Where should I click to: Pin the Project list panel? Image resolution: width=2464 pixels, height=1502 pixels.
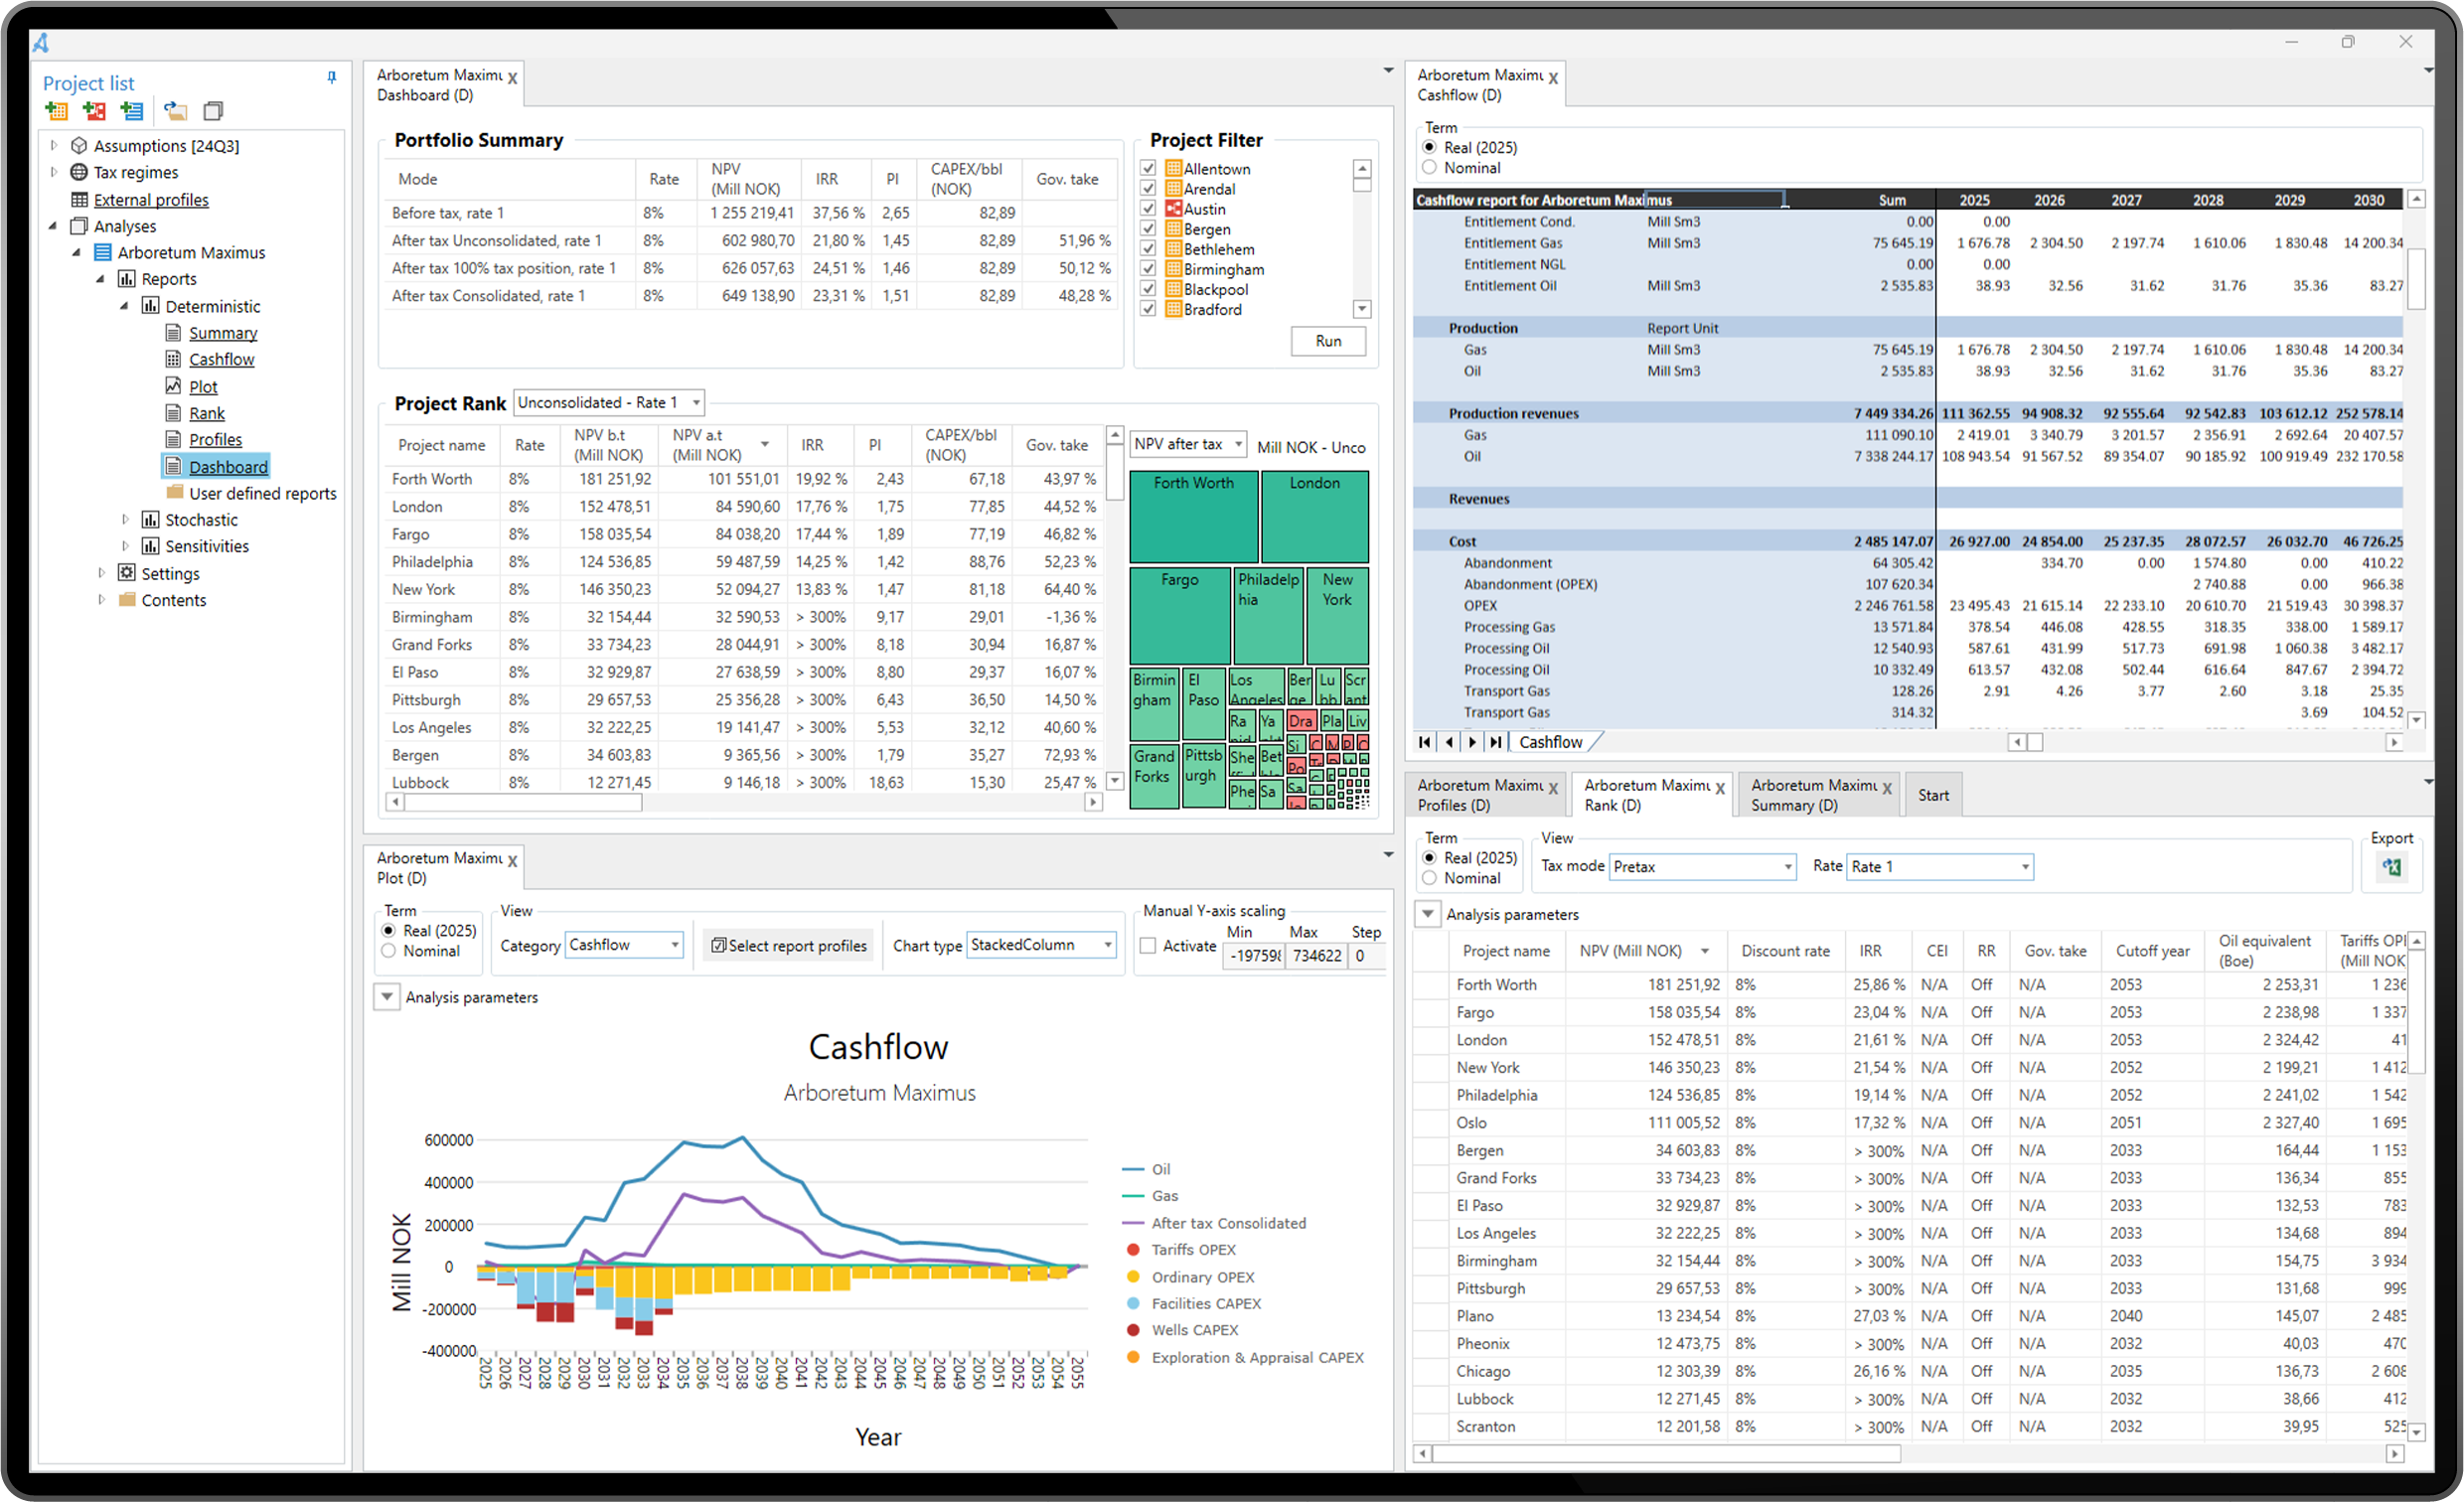[332, 78]
